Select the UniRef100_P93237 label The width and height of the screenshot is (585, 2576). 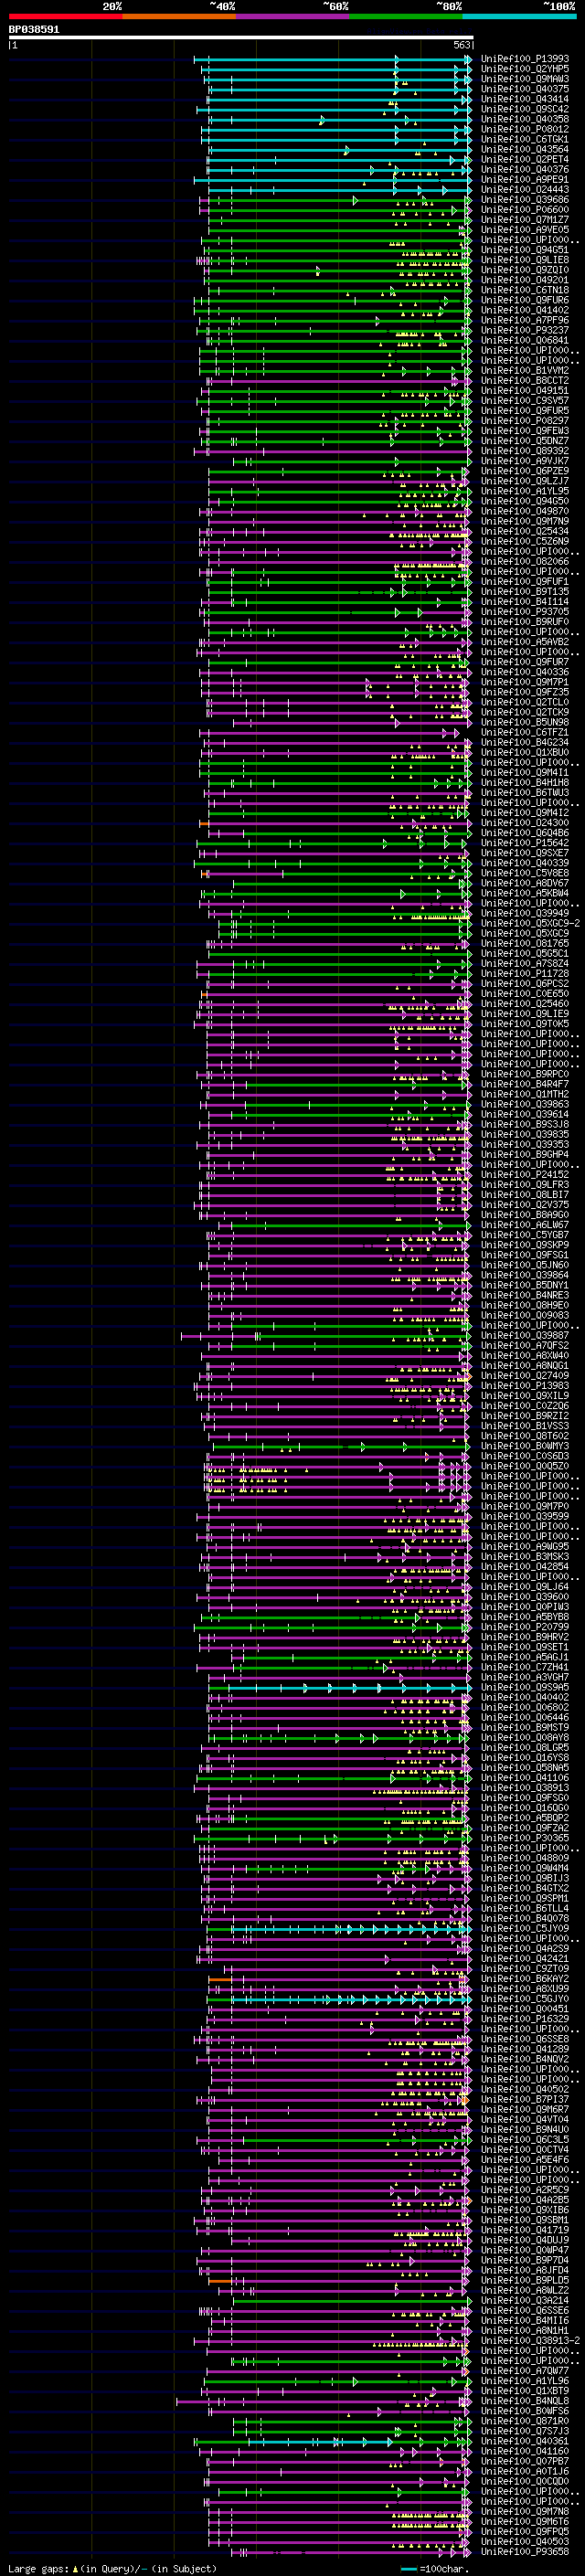(x=525, y=330)
